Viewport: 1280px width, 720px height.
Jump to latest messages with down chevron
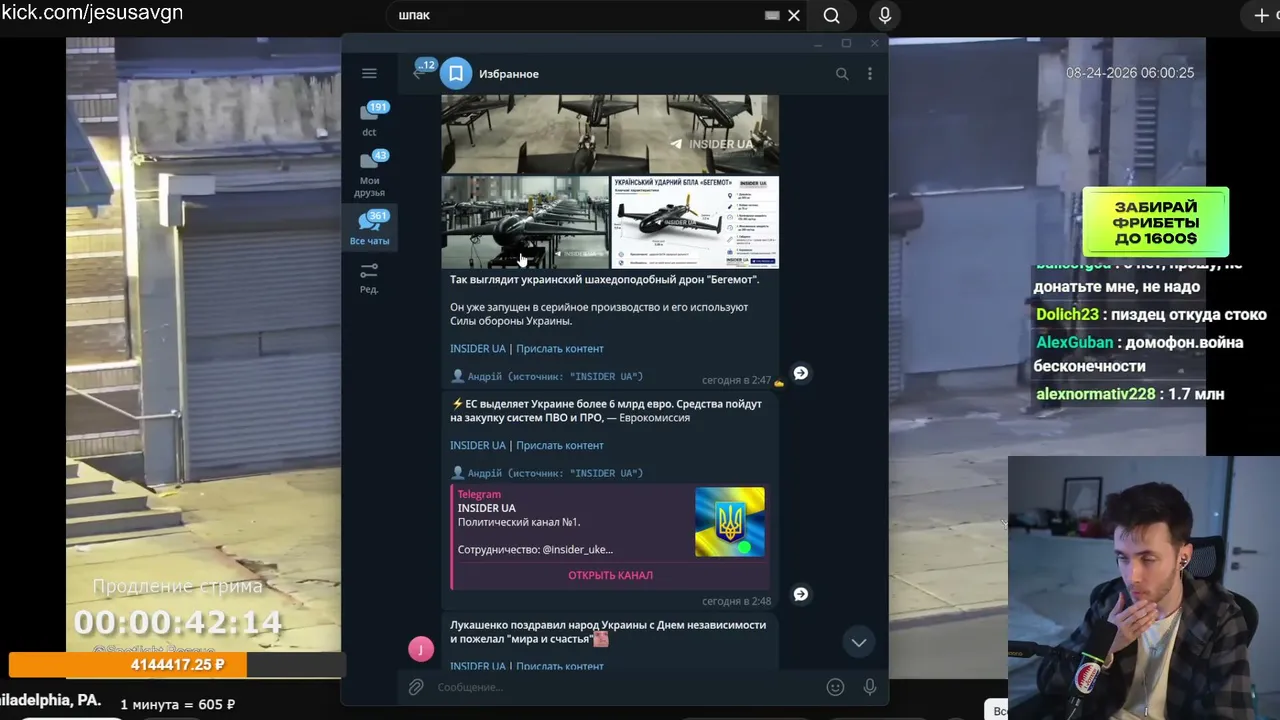[859, 642]
